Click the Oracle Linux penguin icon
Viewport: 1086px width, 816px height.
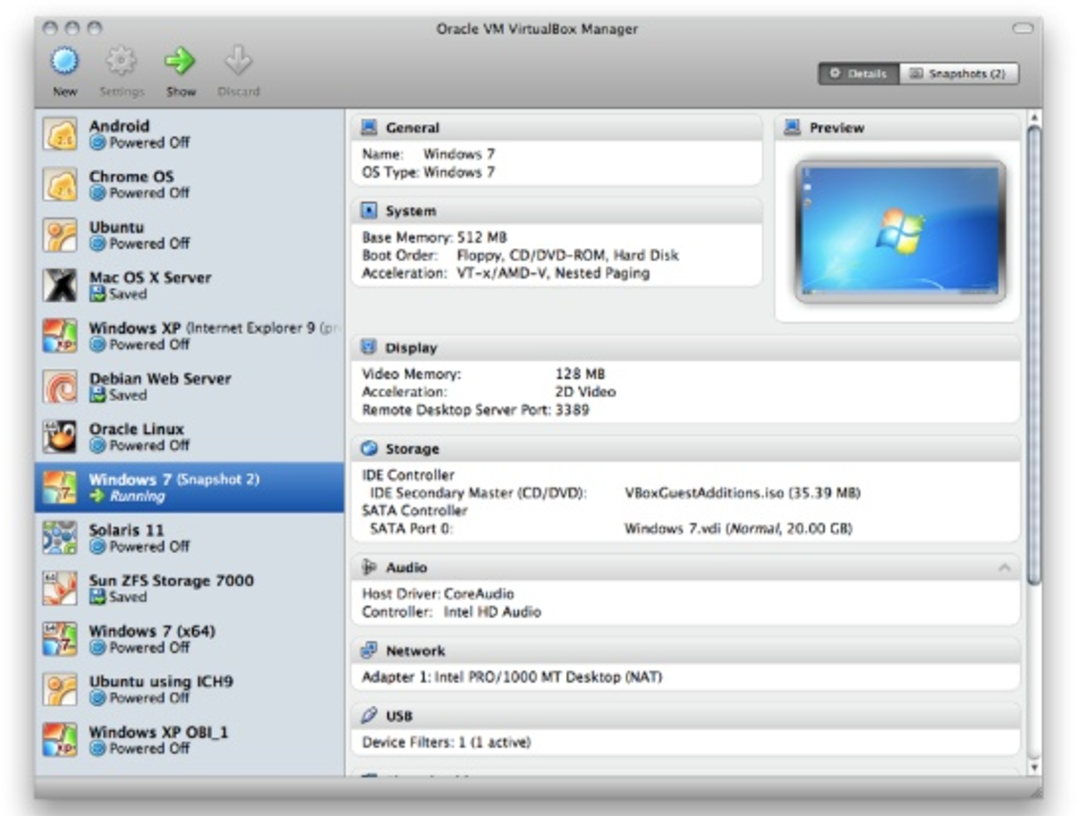click(x=60, y=438)
